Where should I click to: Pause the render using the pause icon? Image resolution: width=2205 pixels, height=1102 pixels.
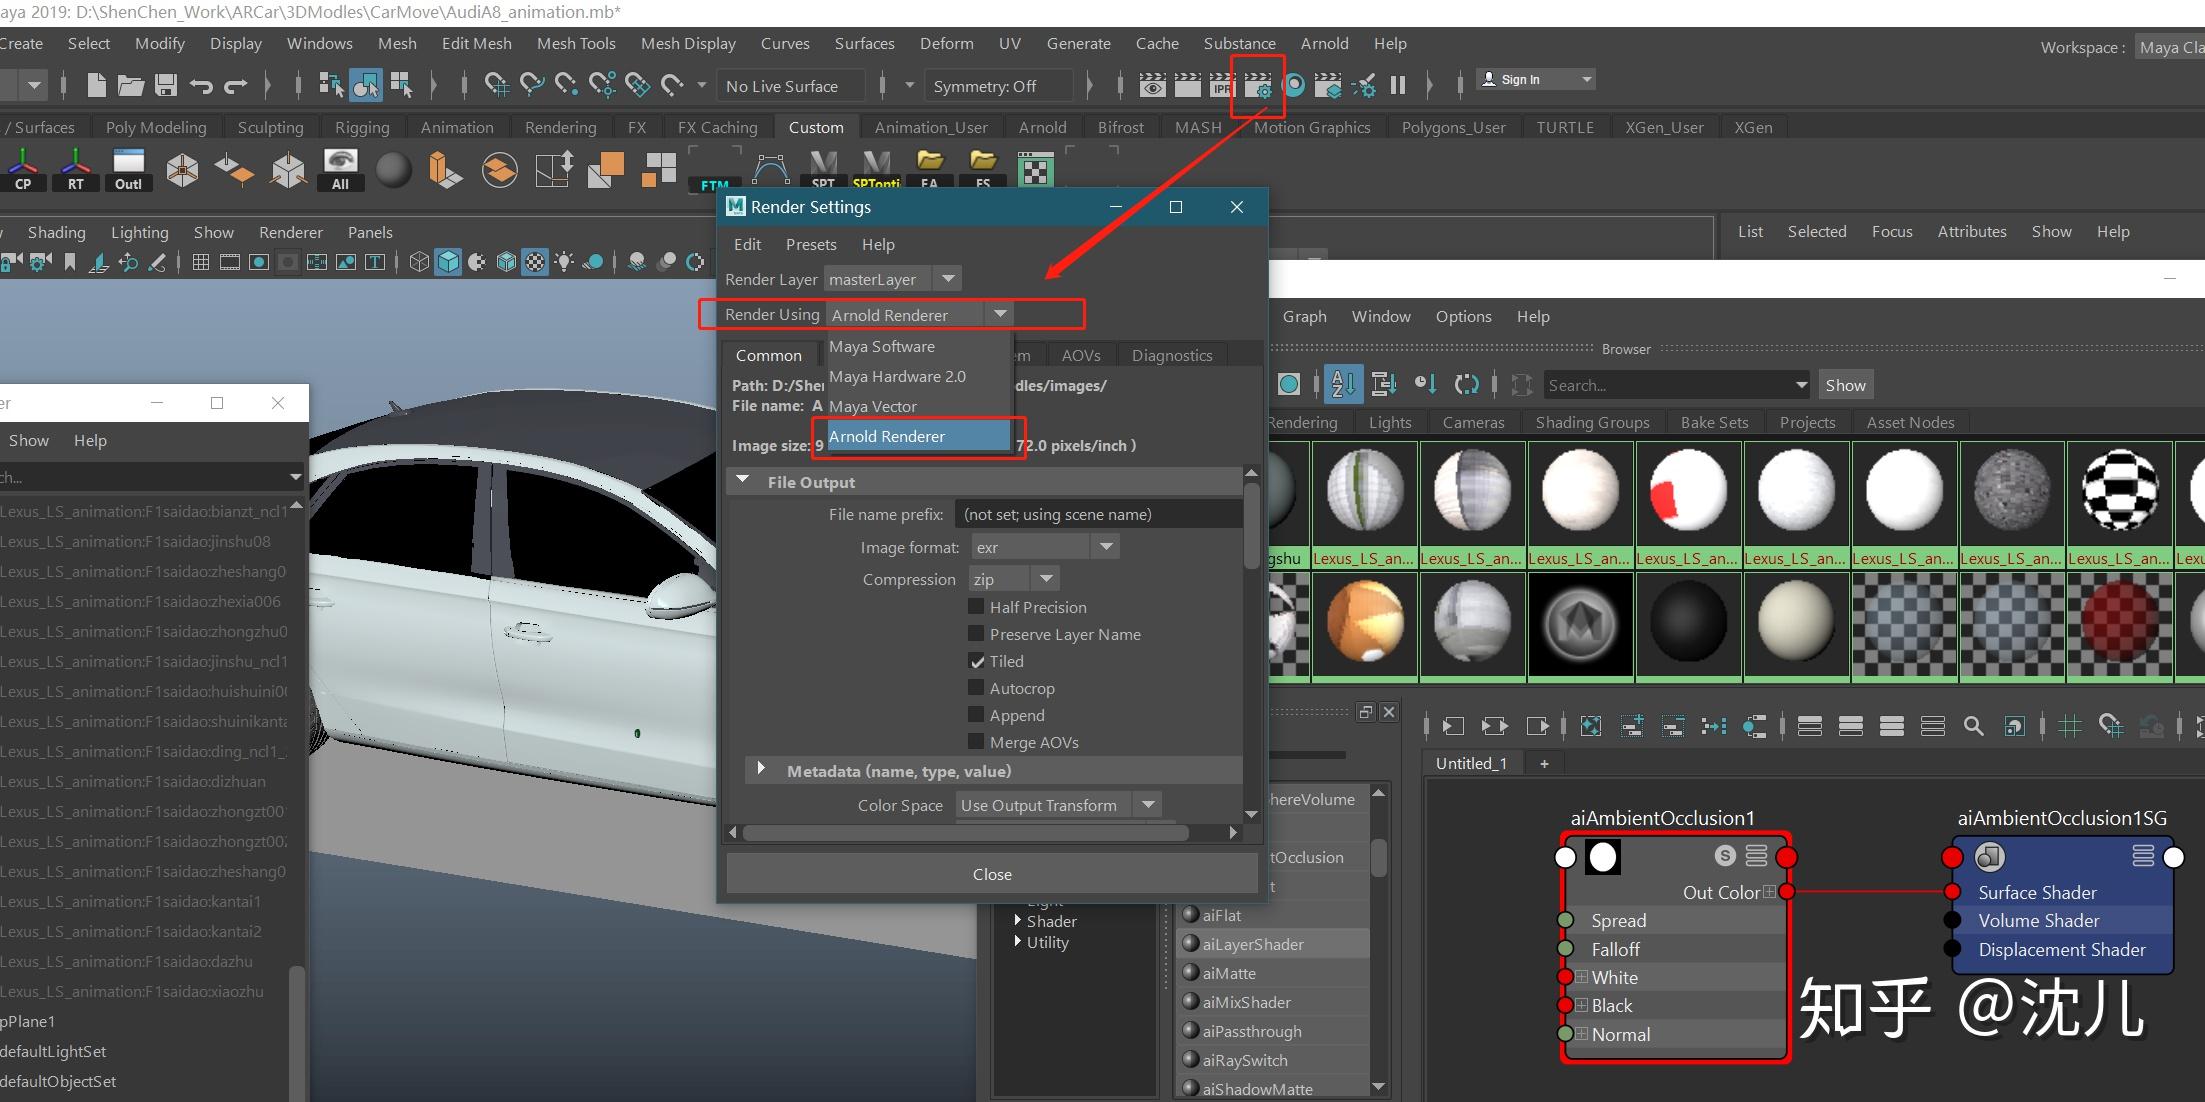pyautogui.click(x=1398, y=85)
